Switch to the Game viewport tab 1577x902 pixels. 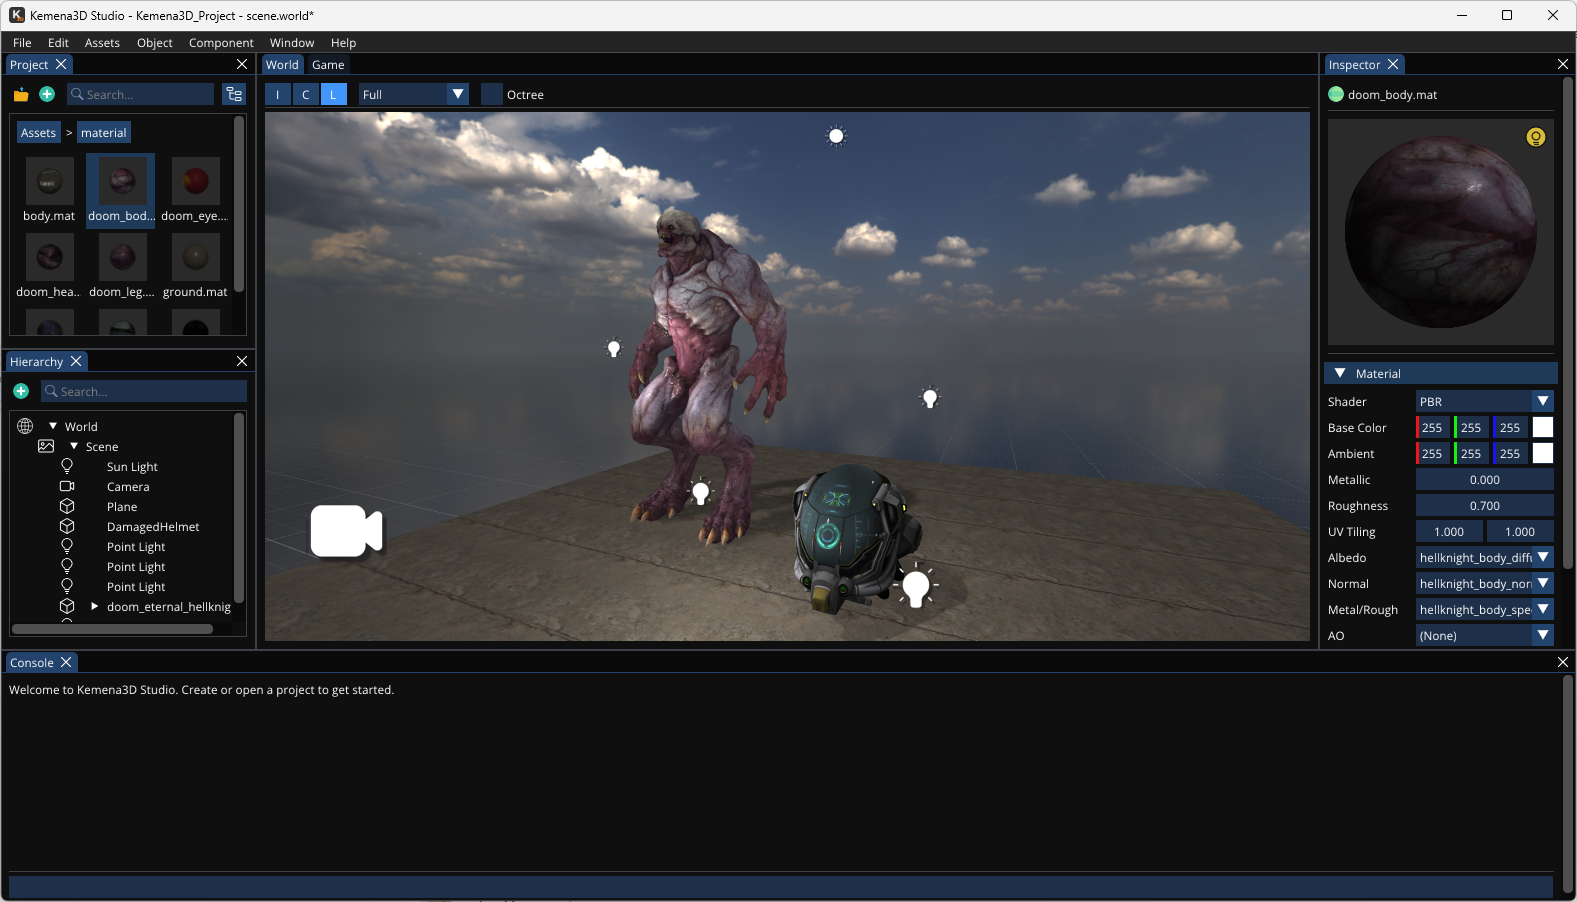pos(328,64)
